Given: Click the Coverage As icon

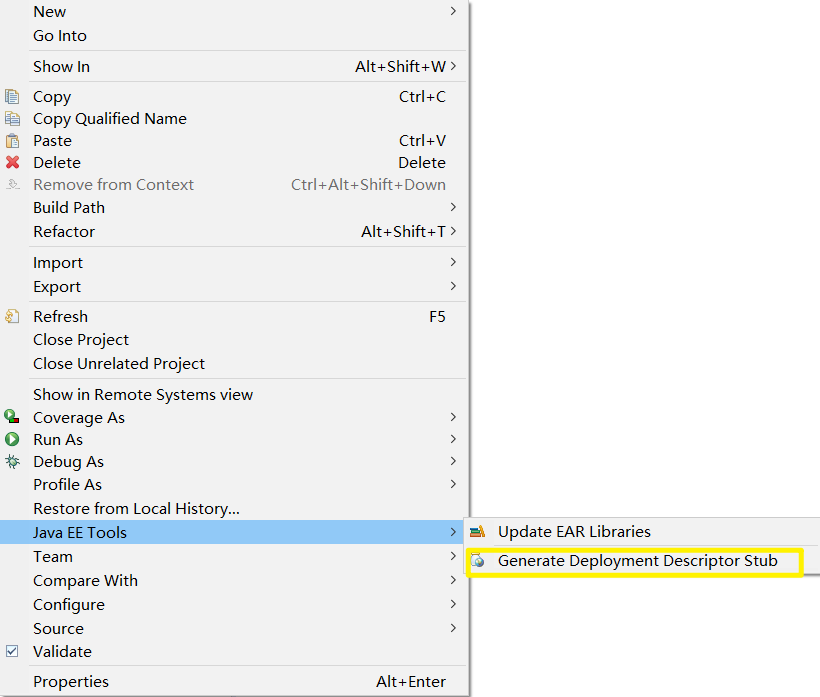Looking at the screenshot, I should pos(12,417).
